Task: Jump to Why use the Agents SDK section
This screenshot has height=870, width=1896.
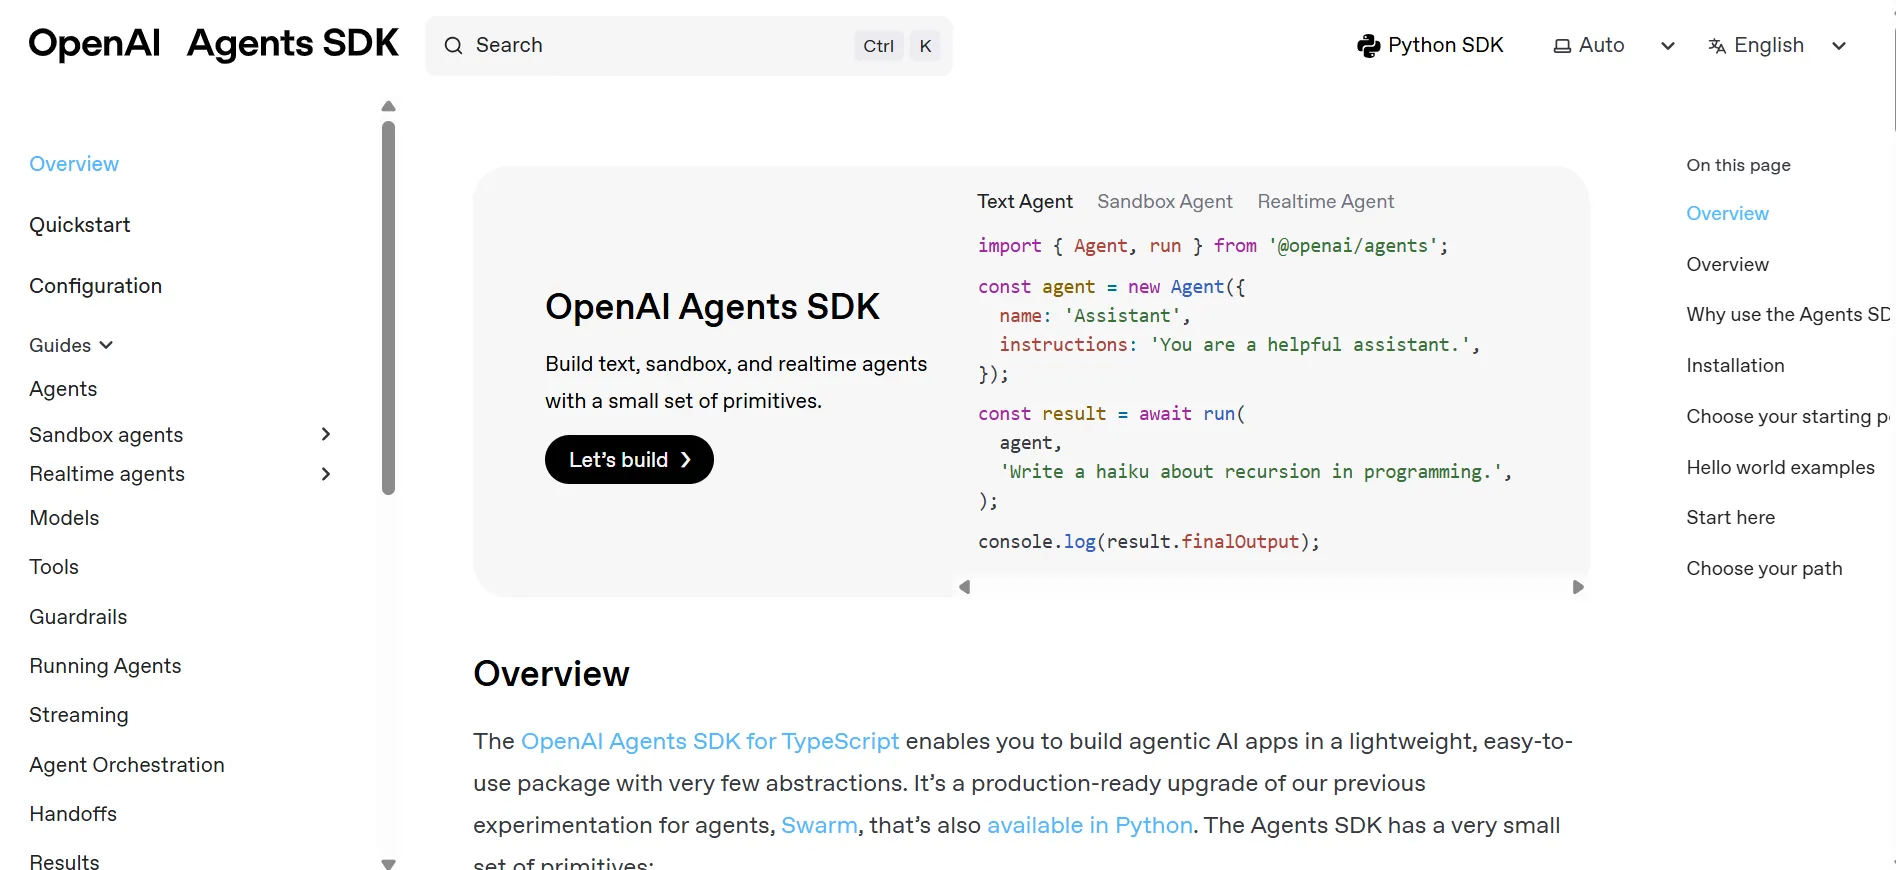Action: (x=1788, y=314)
